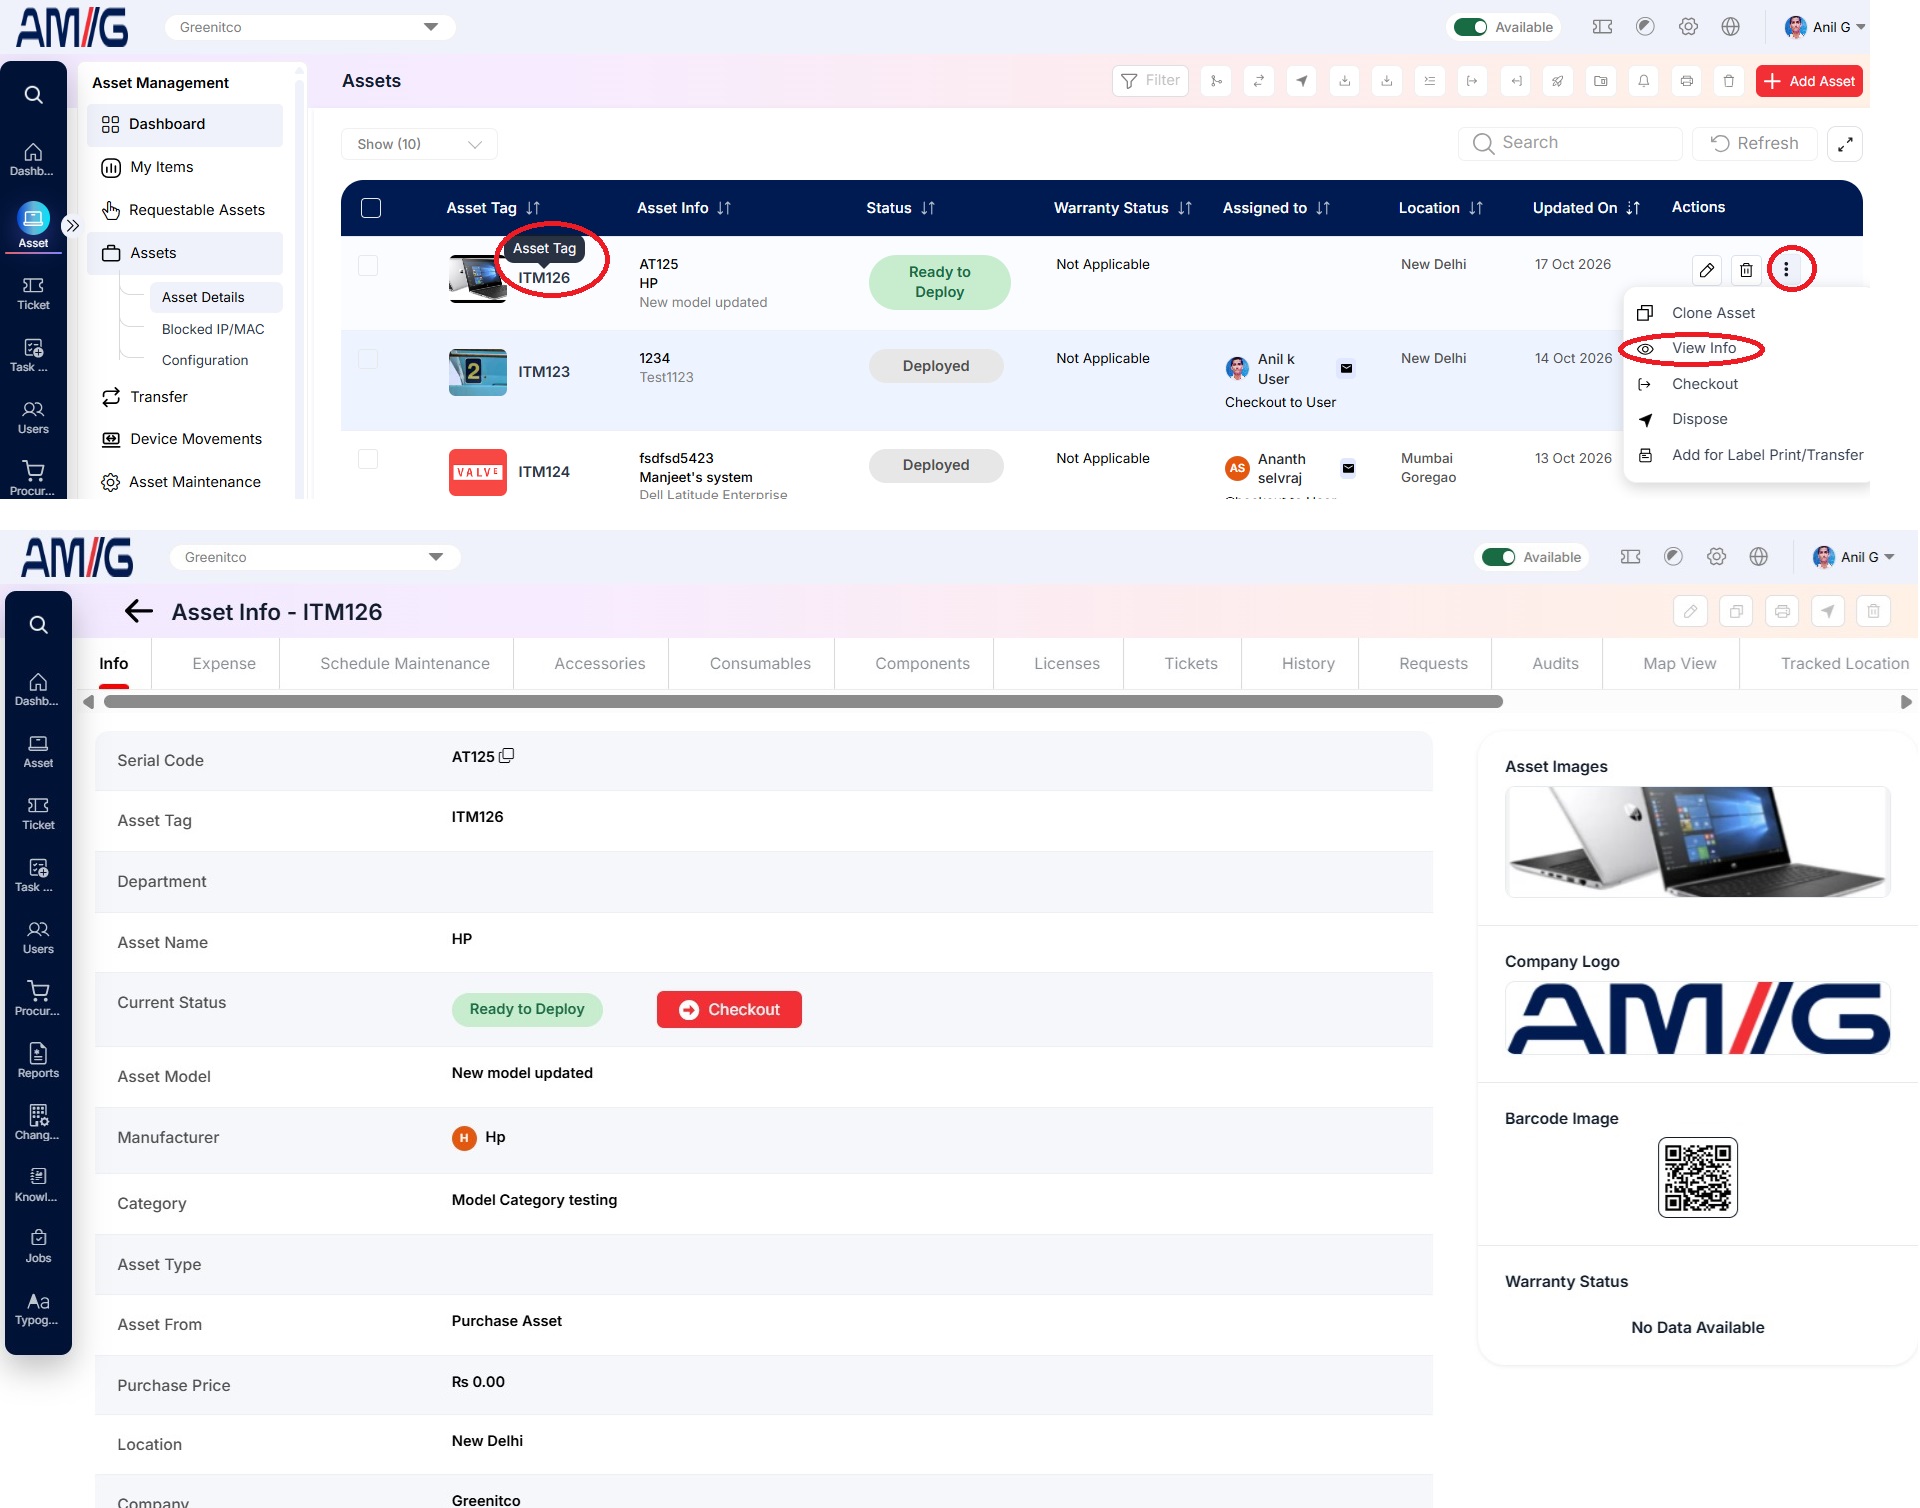Screen dimensions: 1920x1508
Task: Expand the sidebar with the double chevron
Action: (72, 226)
